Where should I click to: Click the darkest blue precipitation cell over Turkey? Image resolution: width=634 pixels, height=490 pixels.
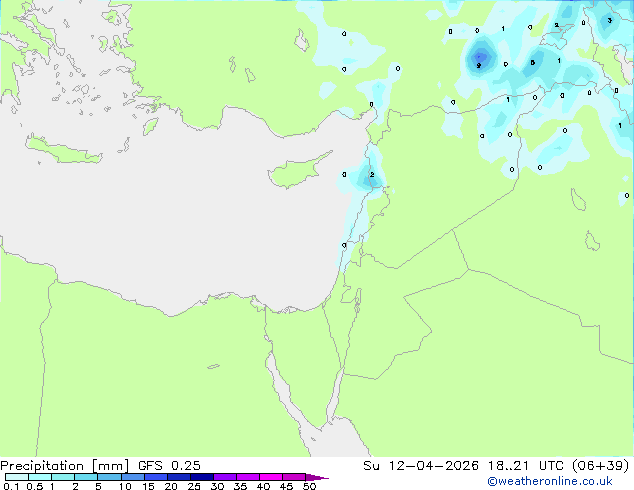(x=480, y=56)
